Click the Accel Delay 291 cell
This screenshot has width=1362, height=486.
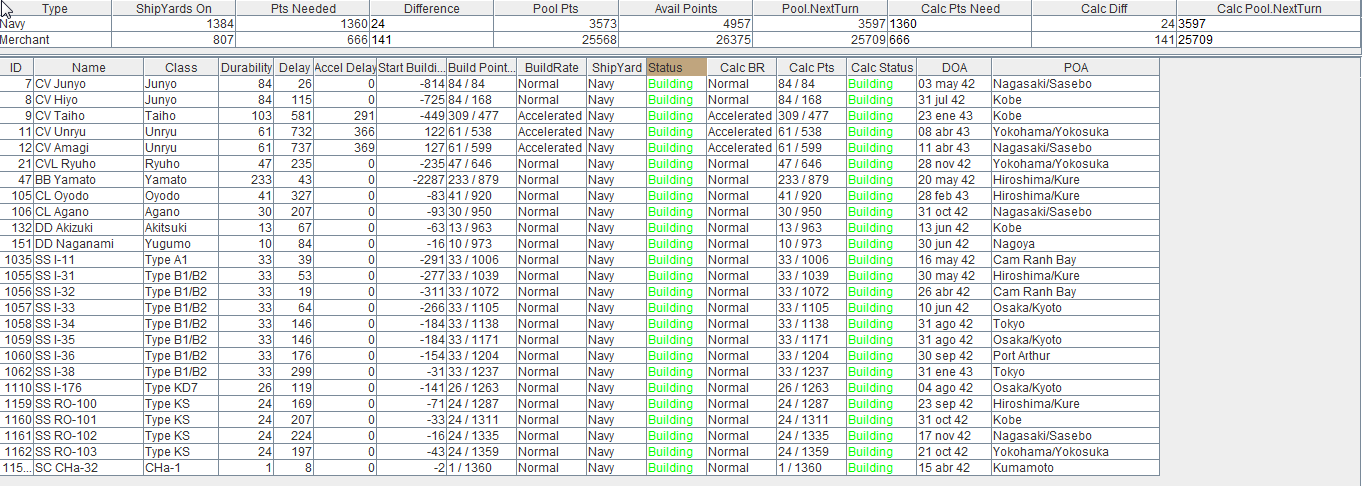point(345,116)
